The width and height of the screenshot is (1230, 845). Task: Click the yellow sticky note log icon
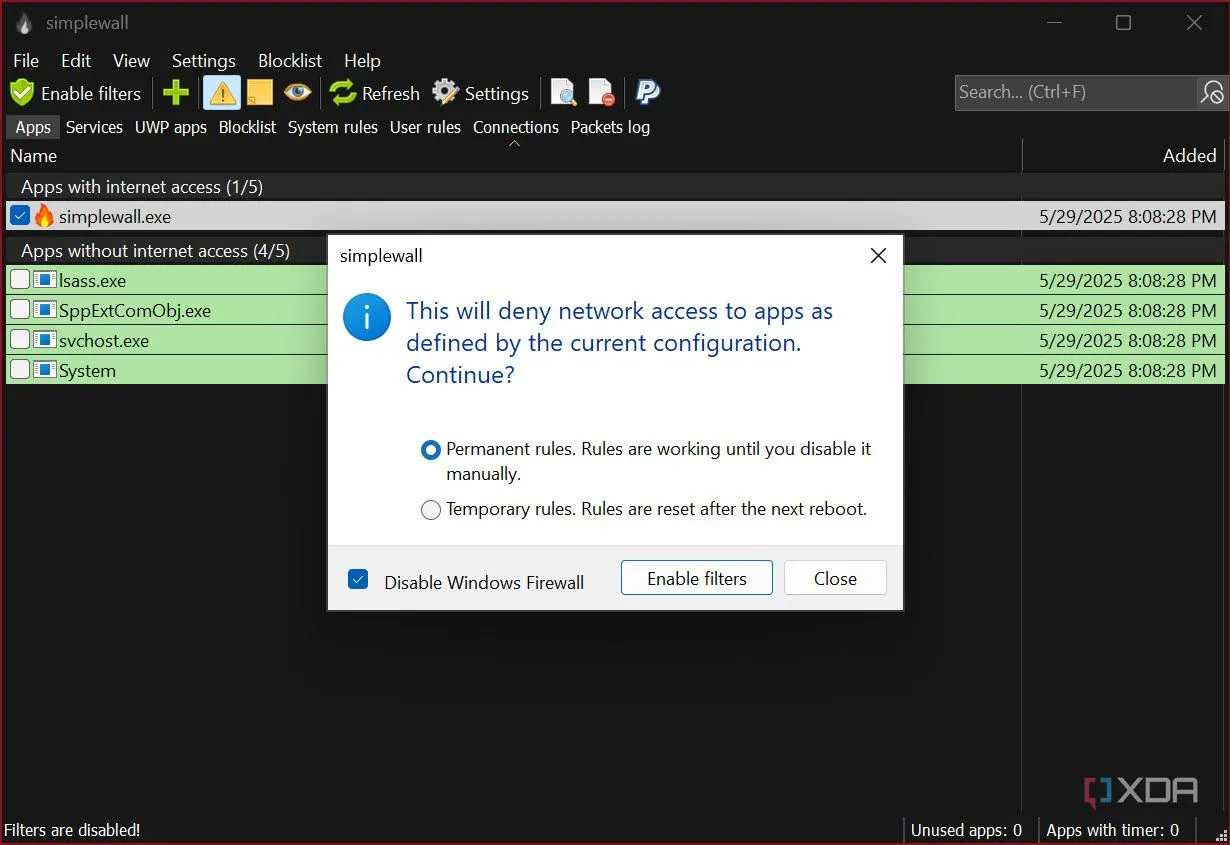(260, 93)
